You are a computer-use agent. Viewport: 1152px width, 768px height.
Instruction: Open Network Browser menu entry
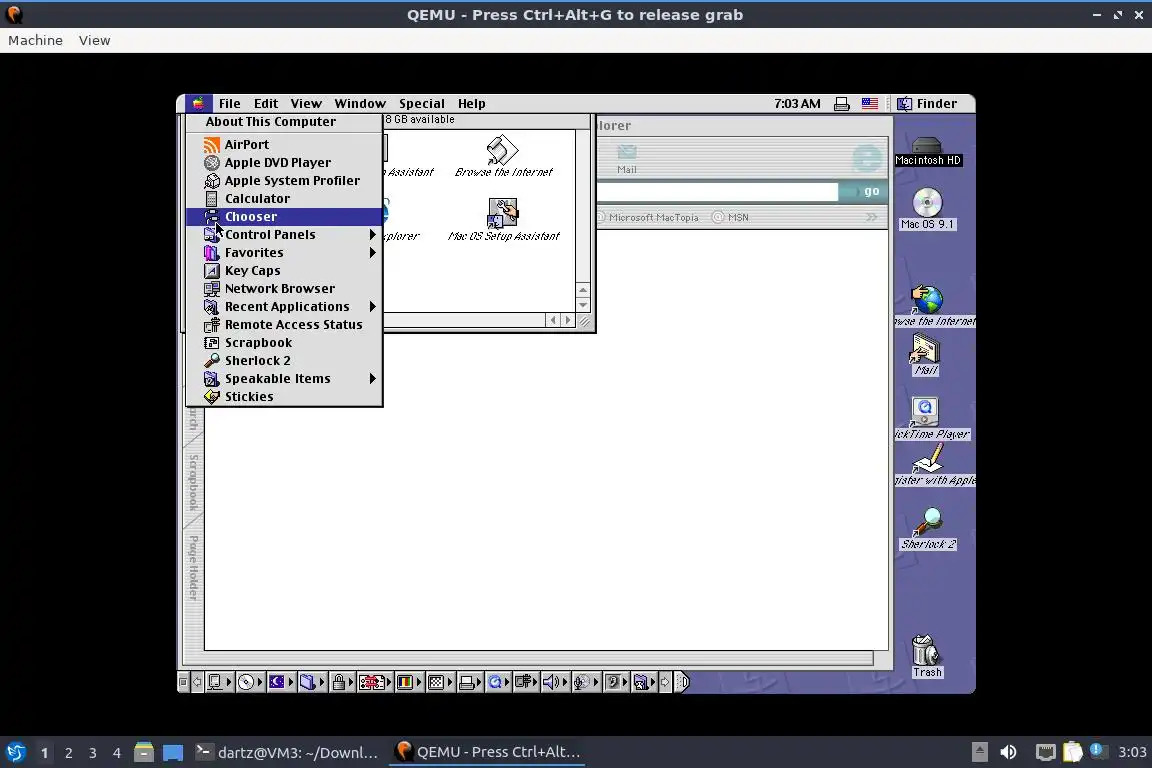tap(284, 289)
